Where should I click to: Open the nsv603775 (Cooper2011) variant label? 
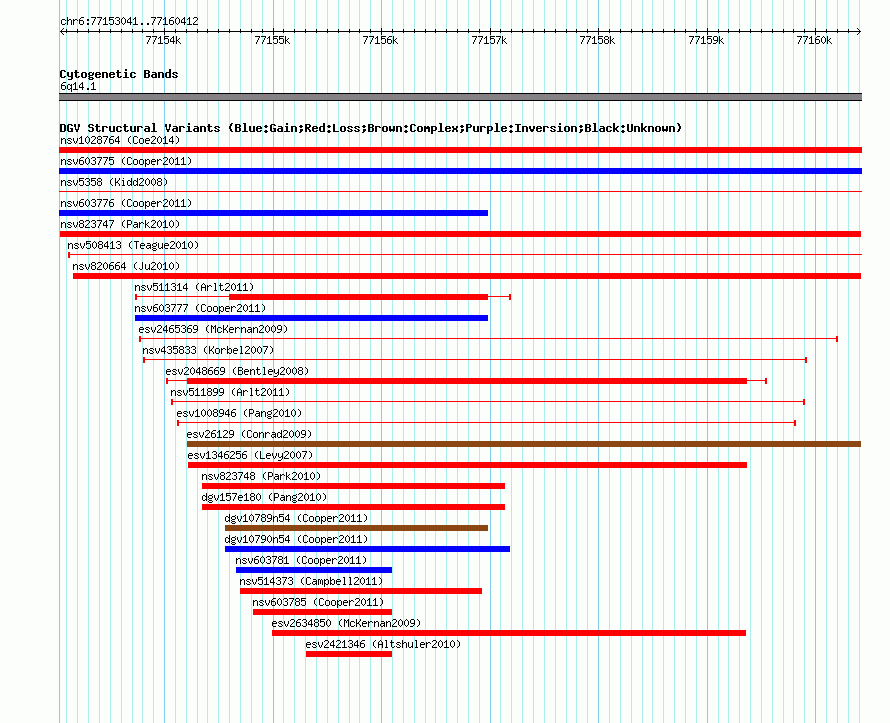(x=126, y=161)
